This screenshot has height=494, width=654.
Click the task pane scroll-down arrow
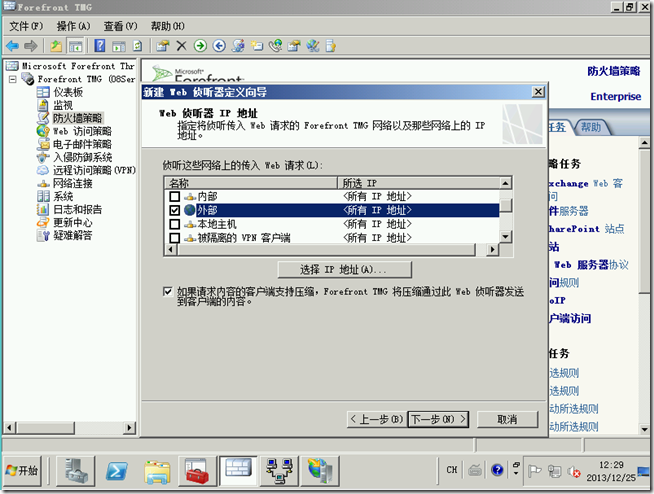644,429
